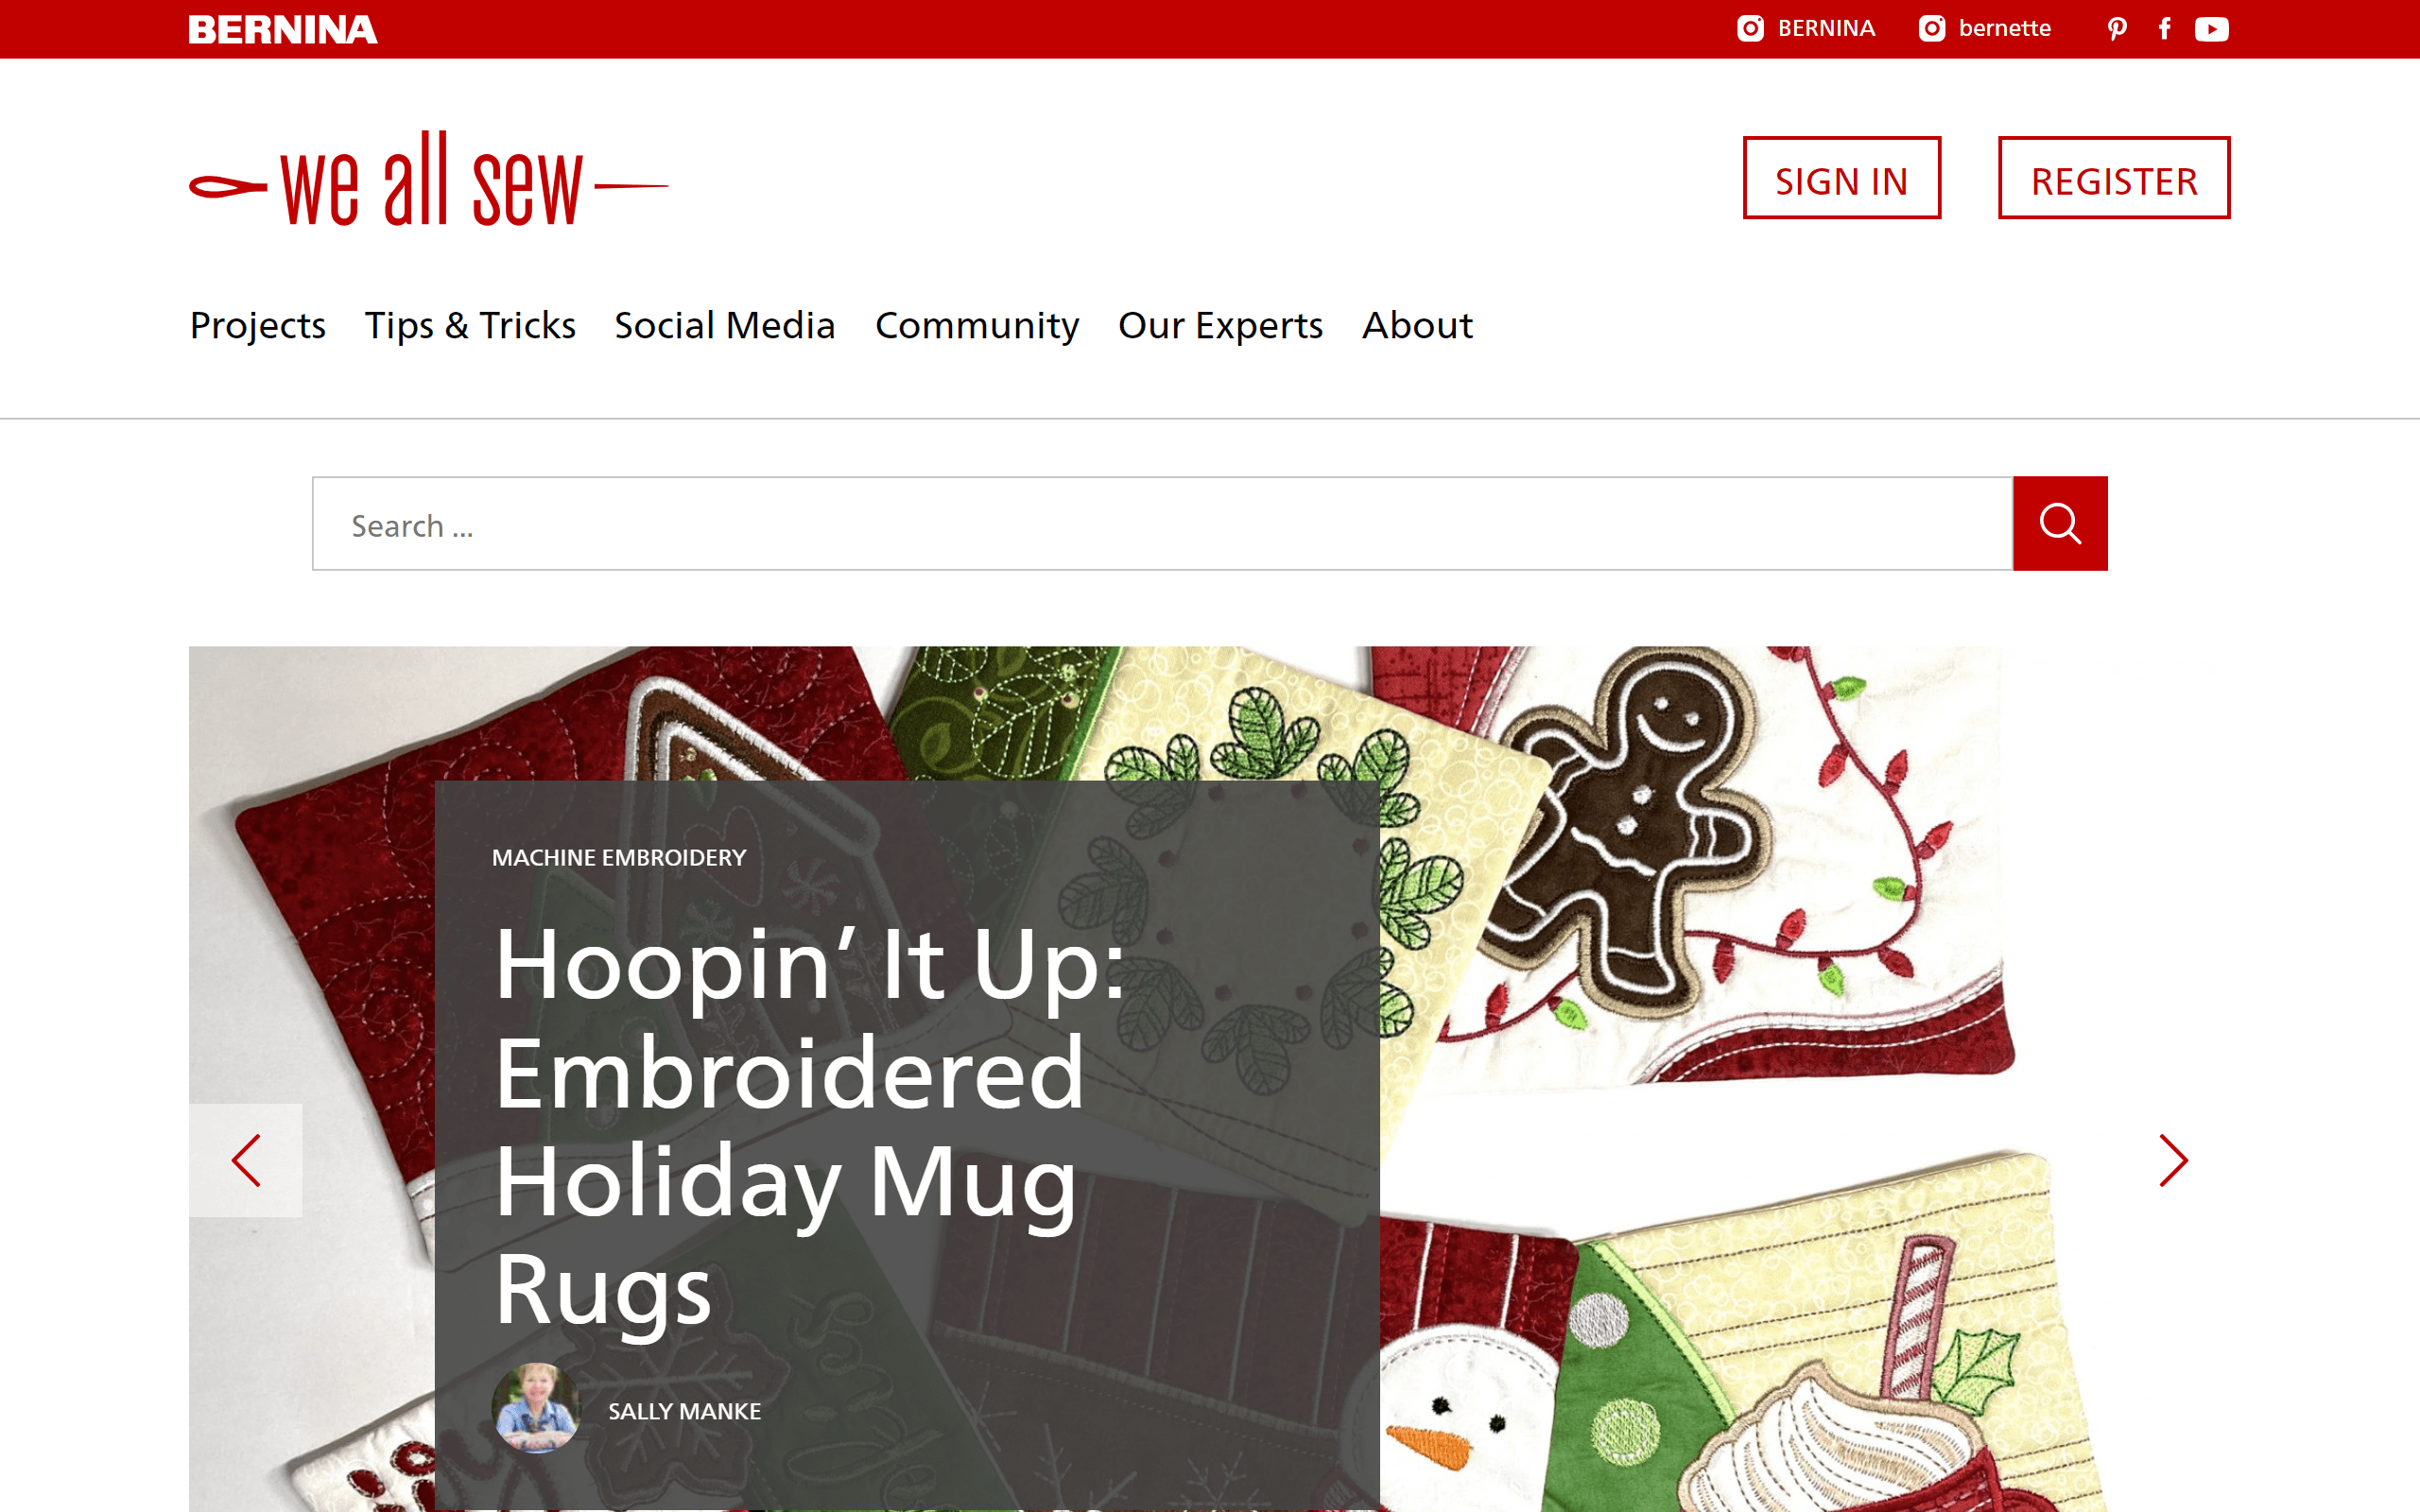Open the Projects menu
This screenshot has height=1512, width=2420.
(258, 325)
